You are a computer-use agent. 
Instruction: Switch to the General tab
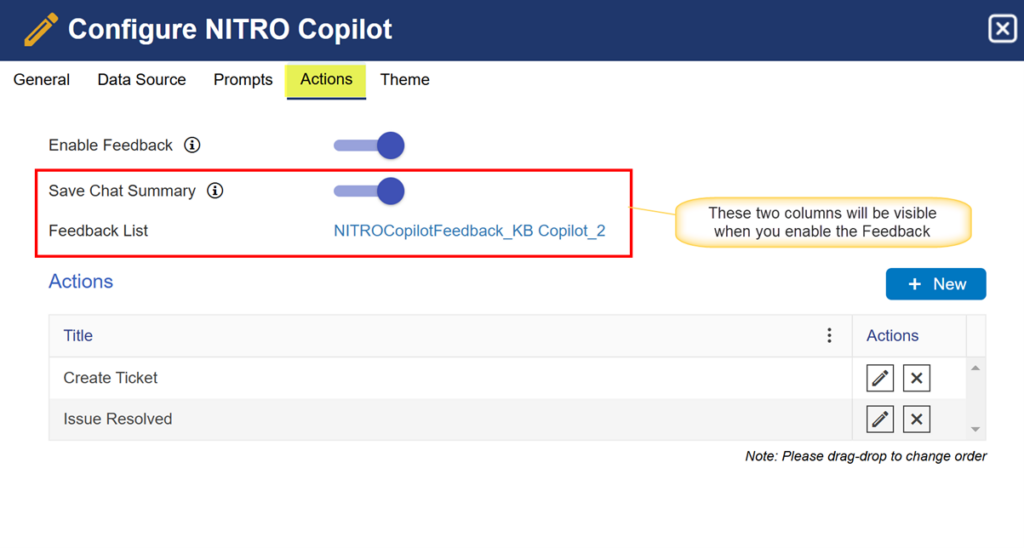pyautogui.click(x=41, y=80)
